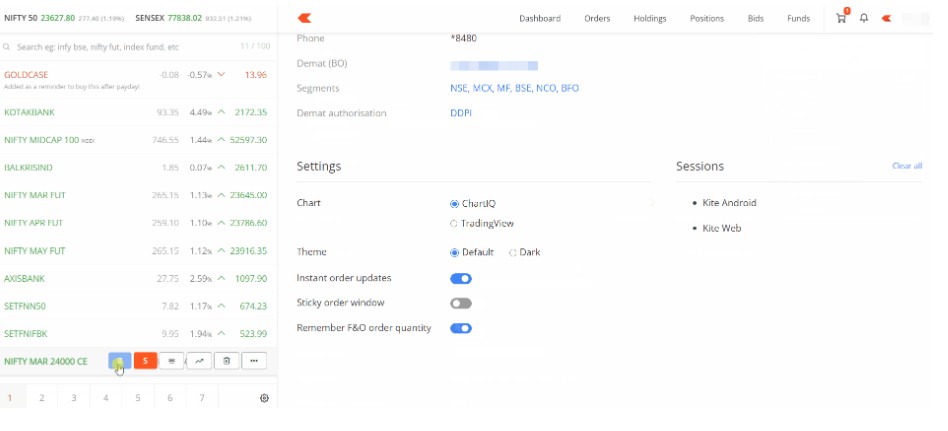Go to the Positions page
Viewport: 948px width, 431px height.
point(707,18)
